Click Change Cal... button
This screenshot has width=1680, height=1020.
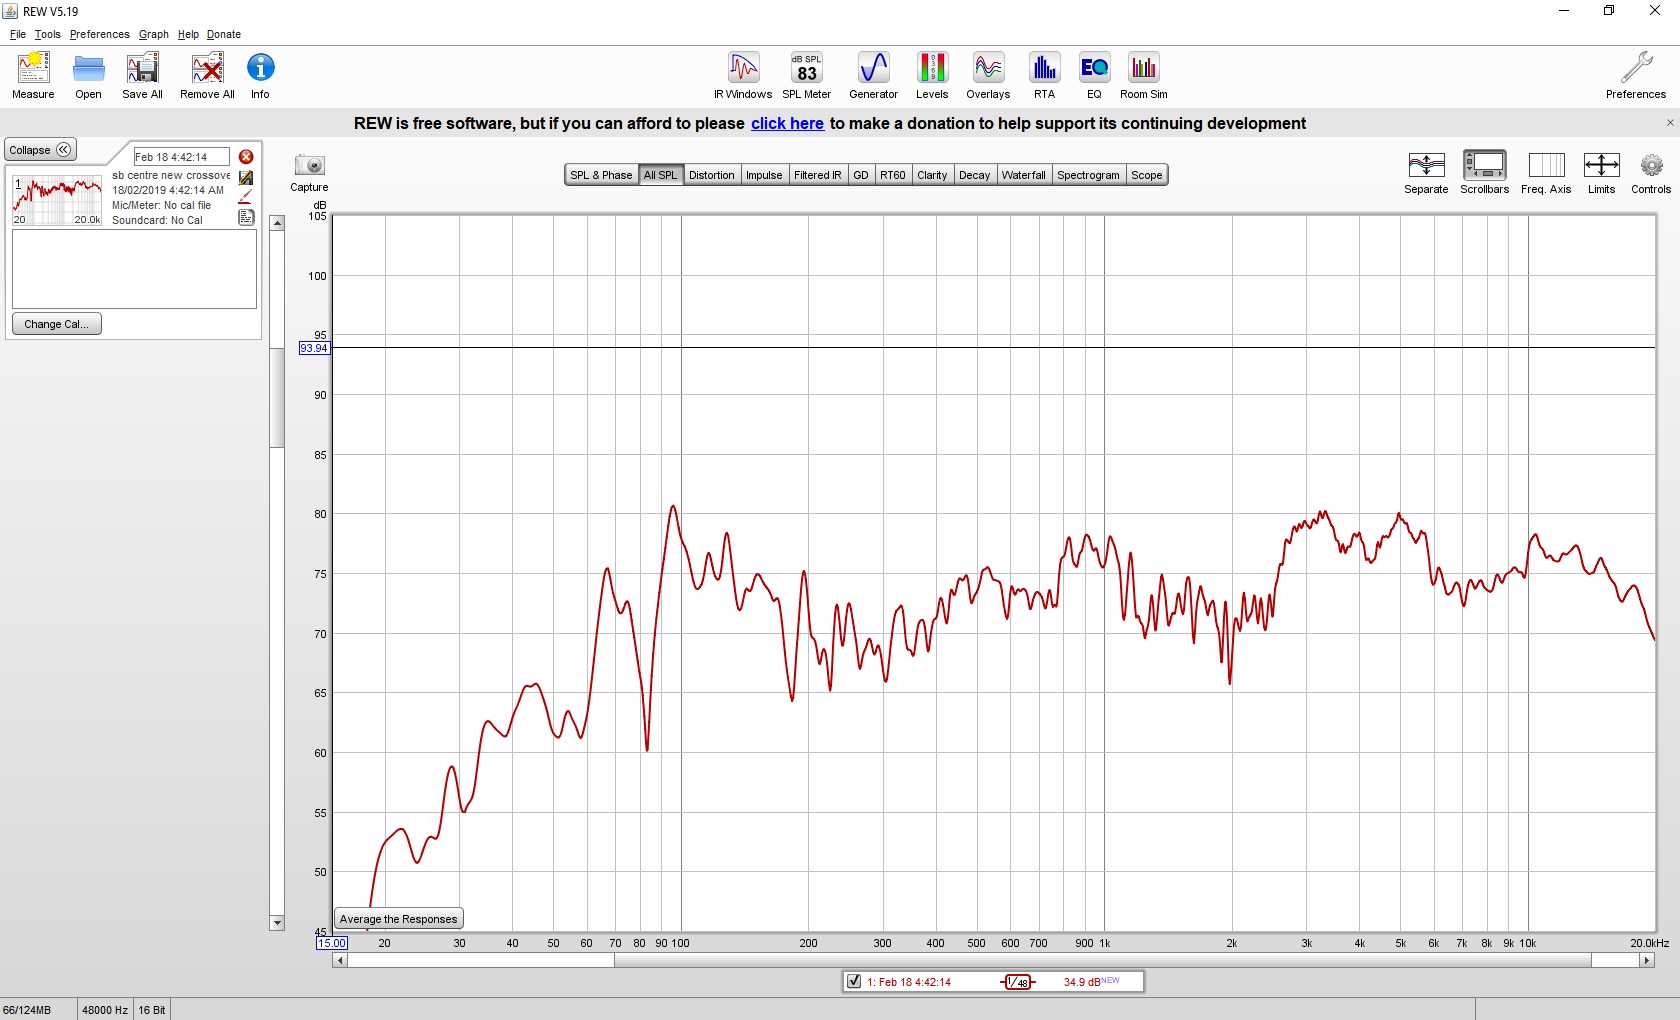tap(56, 324)
